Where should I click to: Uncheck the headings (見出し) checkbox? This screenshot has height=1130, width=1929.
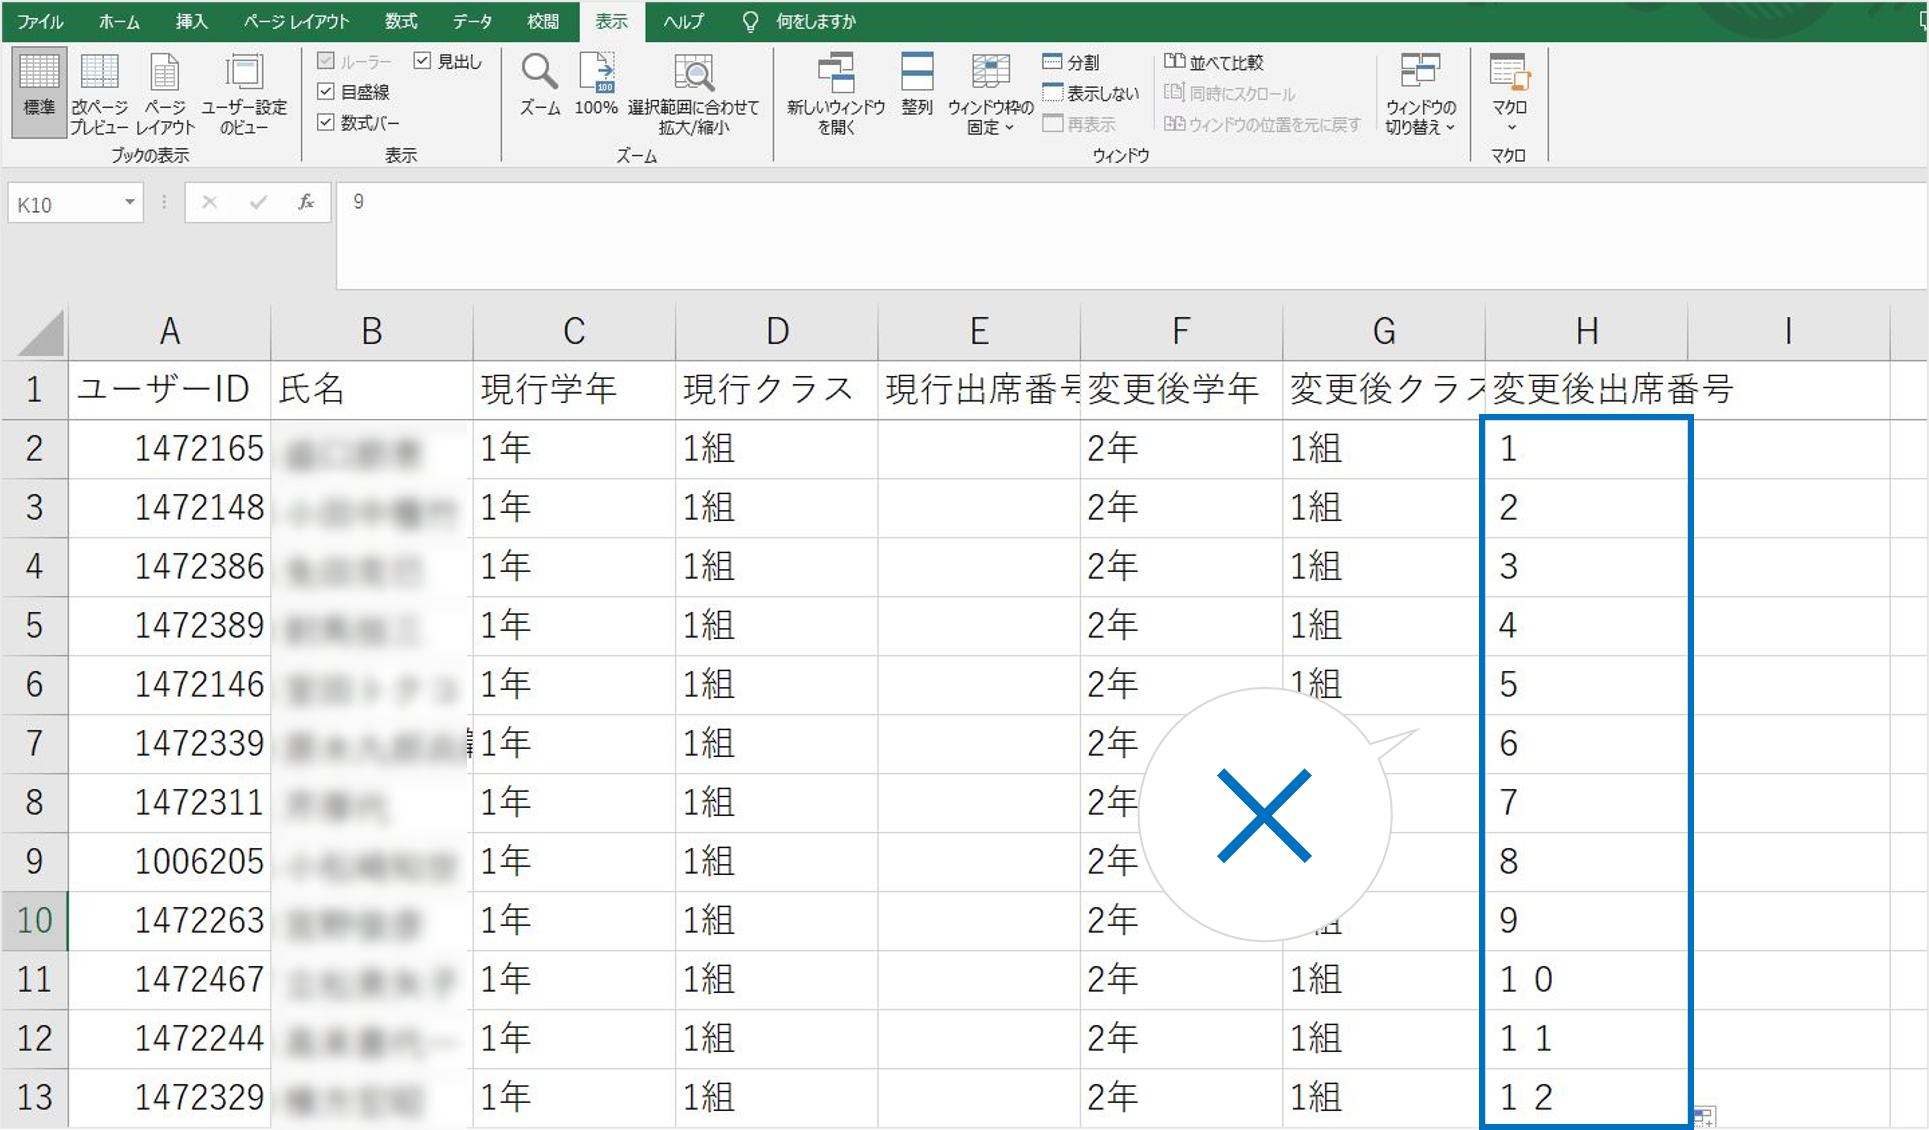click(x=422, y=61)
